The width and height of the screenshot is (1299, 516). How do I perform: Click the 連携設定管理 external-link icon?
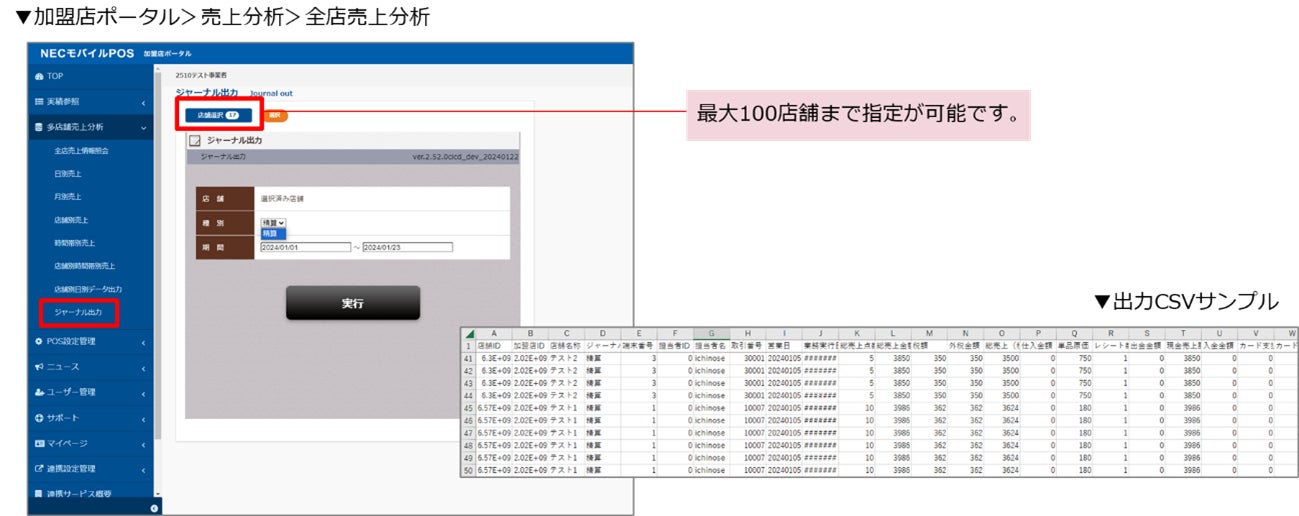[39, 468]
